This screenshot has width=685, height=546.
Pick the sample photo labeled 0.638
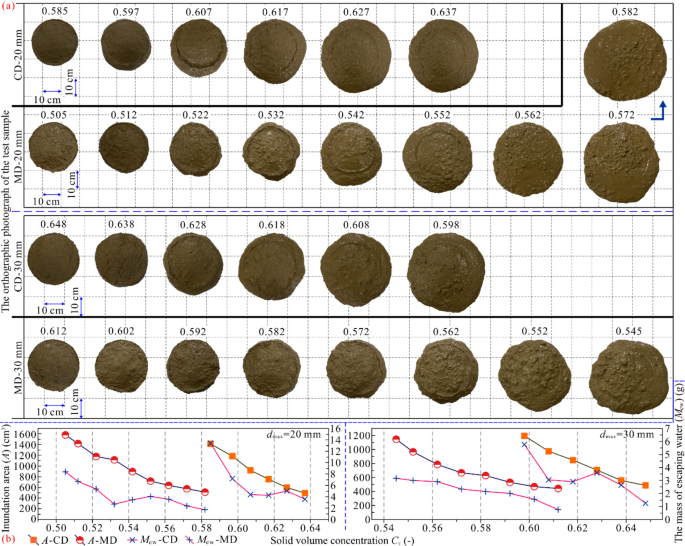point(121,259)
